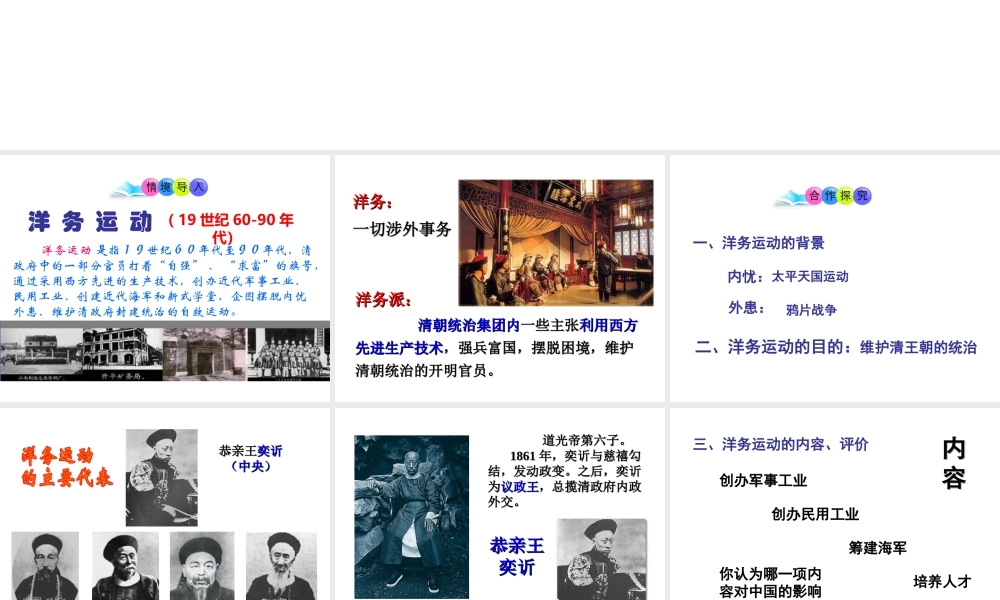Viewport: 1000px width, 600px height.
Task: Select the color painting of Qing officials
Action: click(555, 242)
